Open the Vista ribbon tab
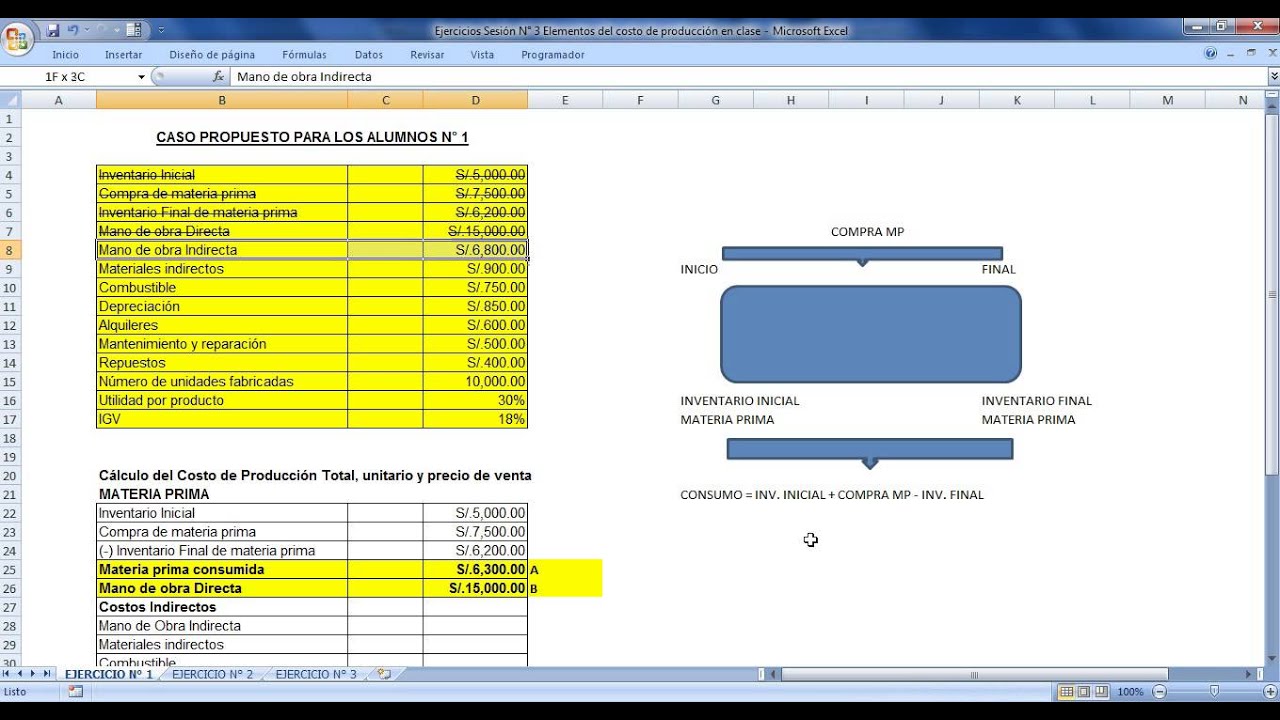Screen dimensions: 1280x720 tap(482, 55)
